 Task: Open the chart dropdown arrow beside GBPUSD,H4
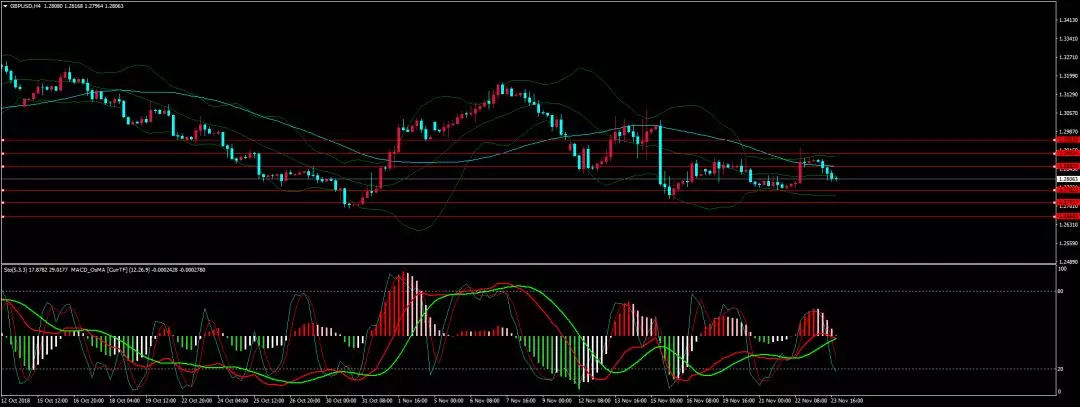pyautogui.click(x=5, y=5)
